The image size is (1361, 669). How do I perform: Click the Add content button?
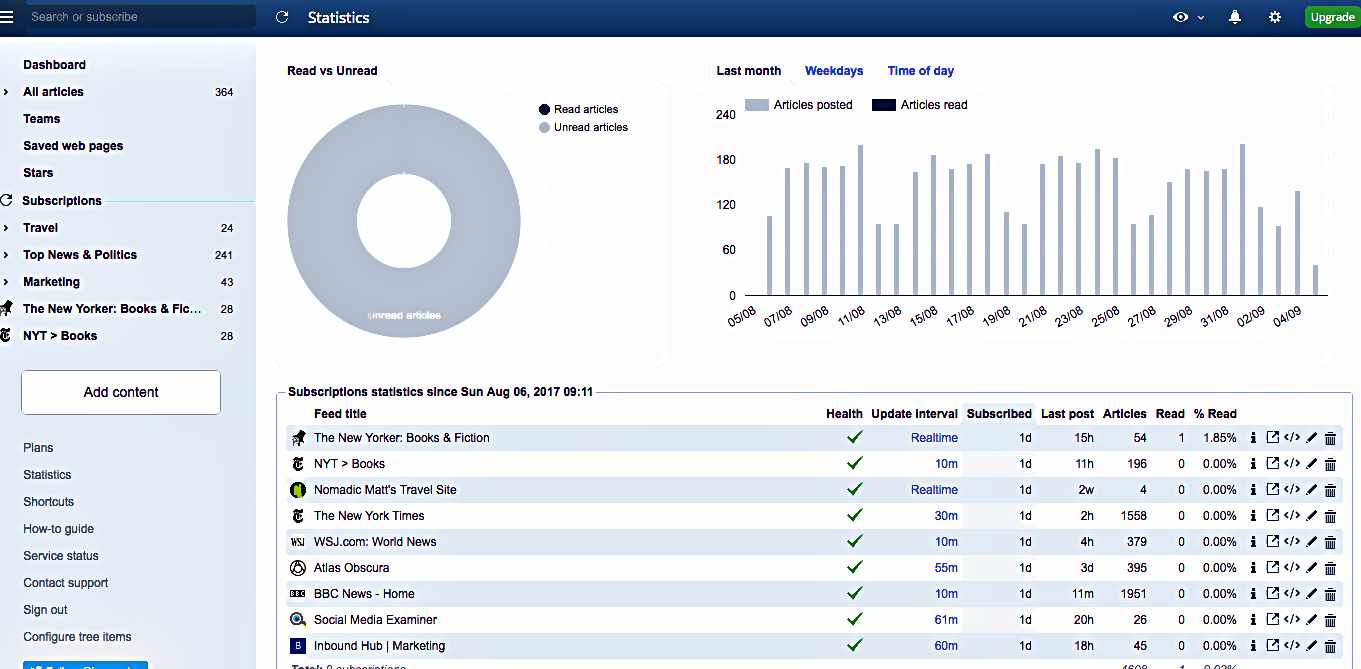pyautogui.click(x=121, y=392)
